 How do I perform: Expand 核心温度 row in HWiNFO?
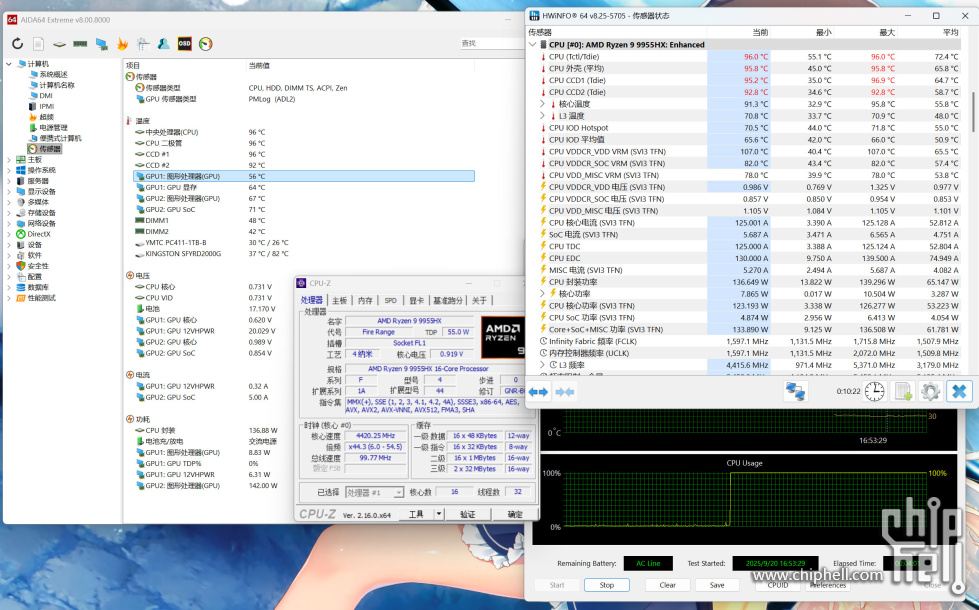coord(542,104)
